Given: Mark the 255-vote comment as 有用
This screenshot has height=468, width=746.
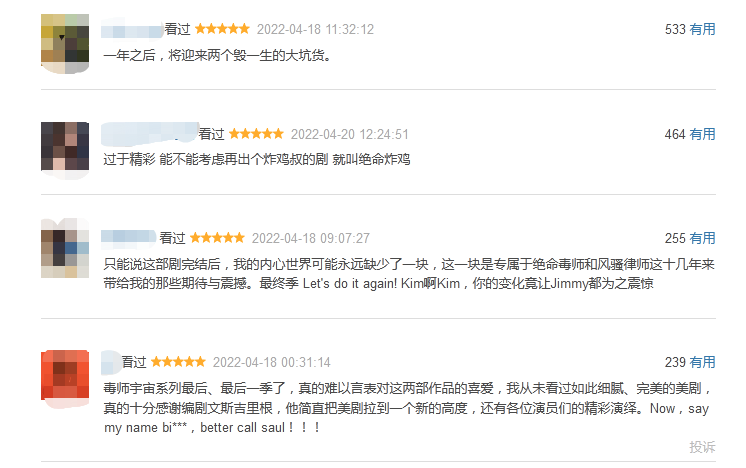Looking at the screenshot, I should (702, 238).
